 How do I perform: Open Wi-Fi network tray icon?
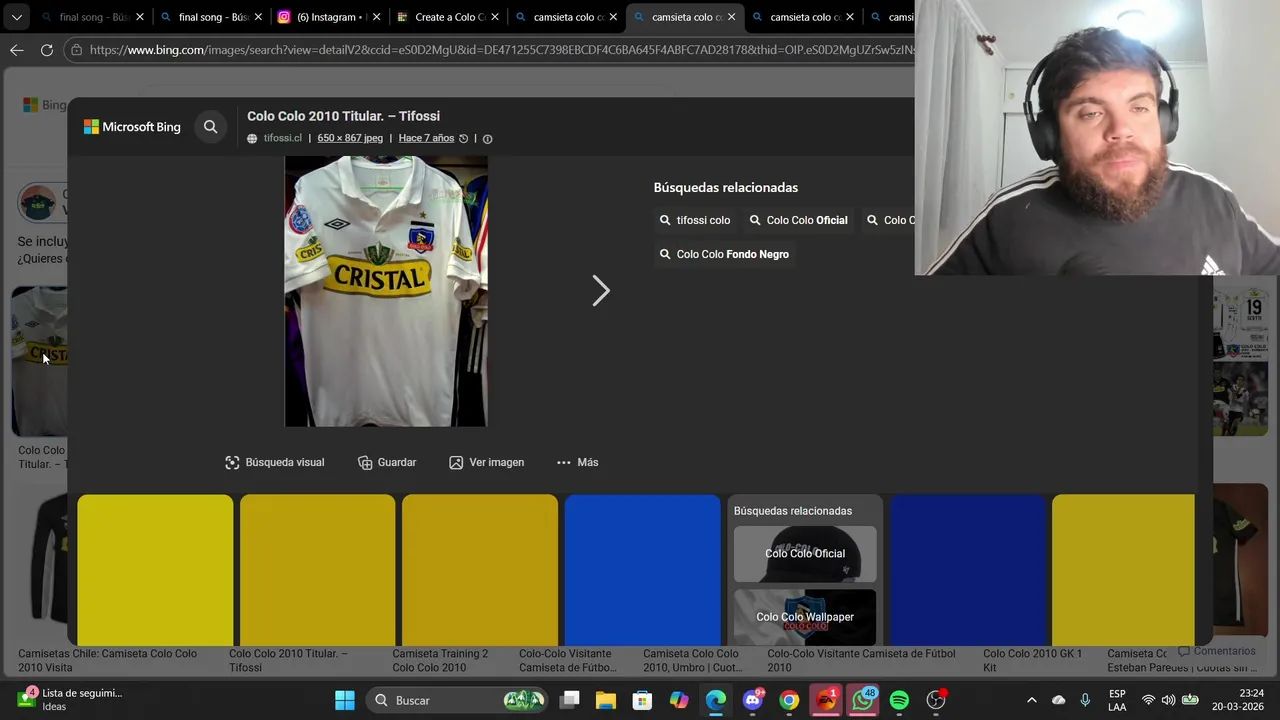tap(1148, 700)
